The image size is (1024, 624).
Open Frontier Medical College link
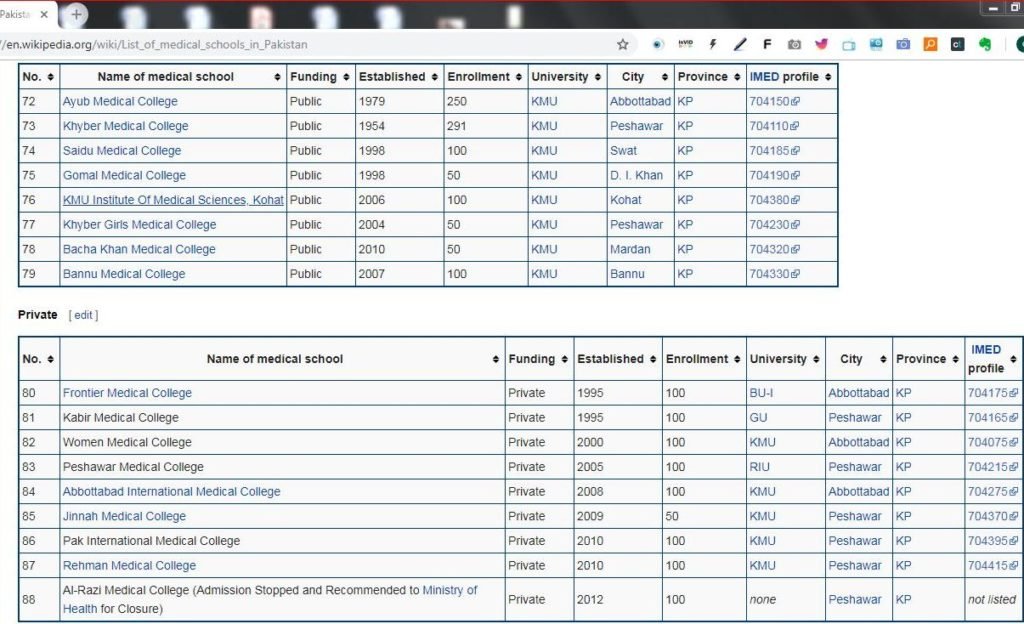127,393
